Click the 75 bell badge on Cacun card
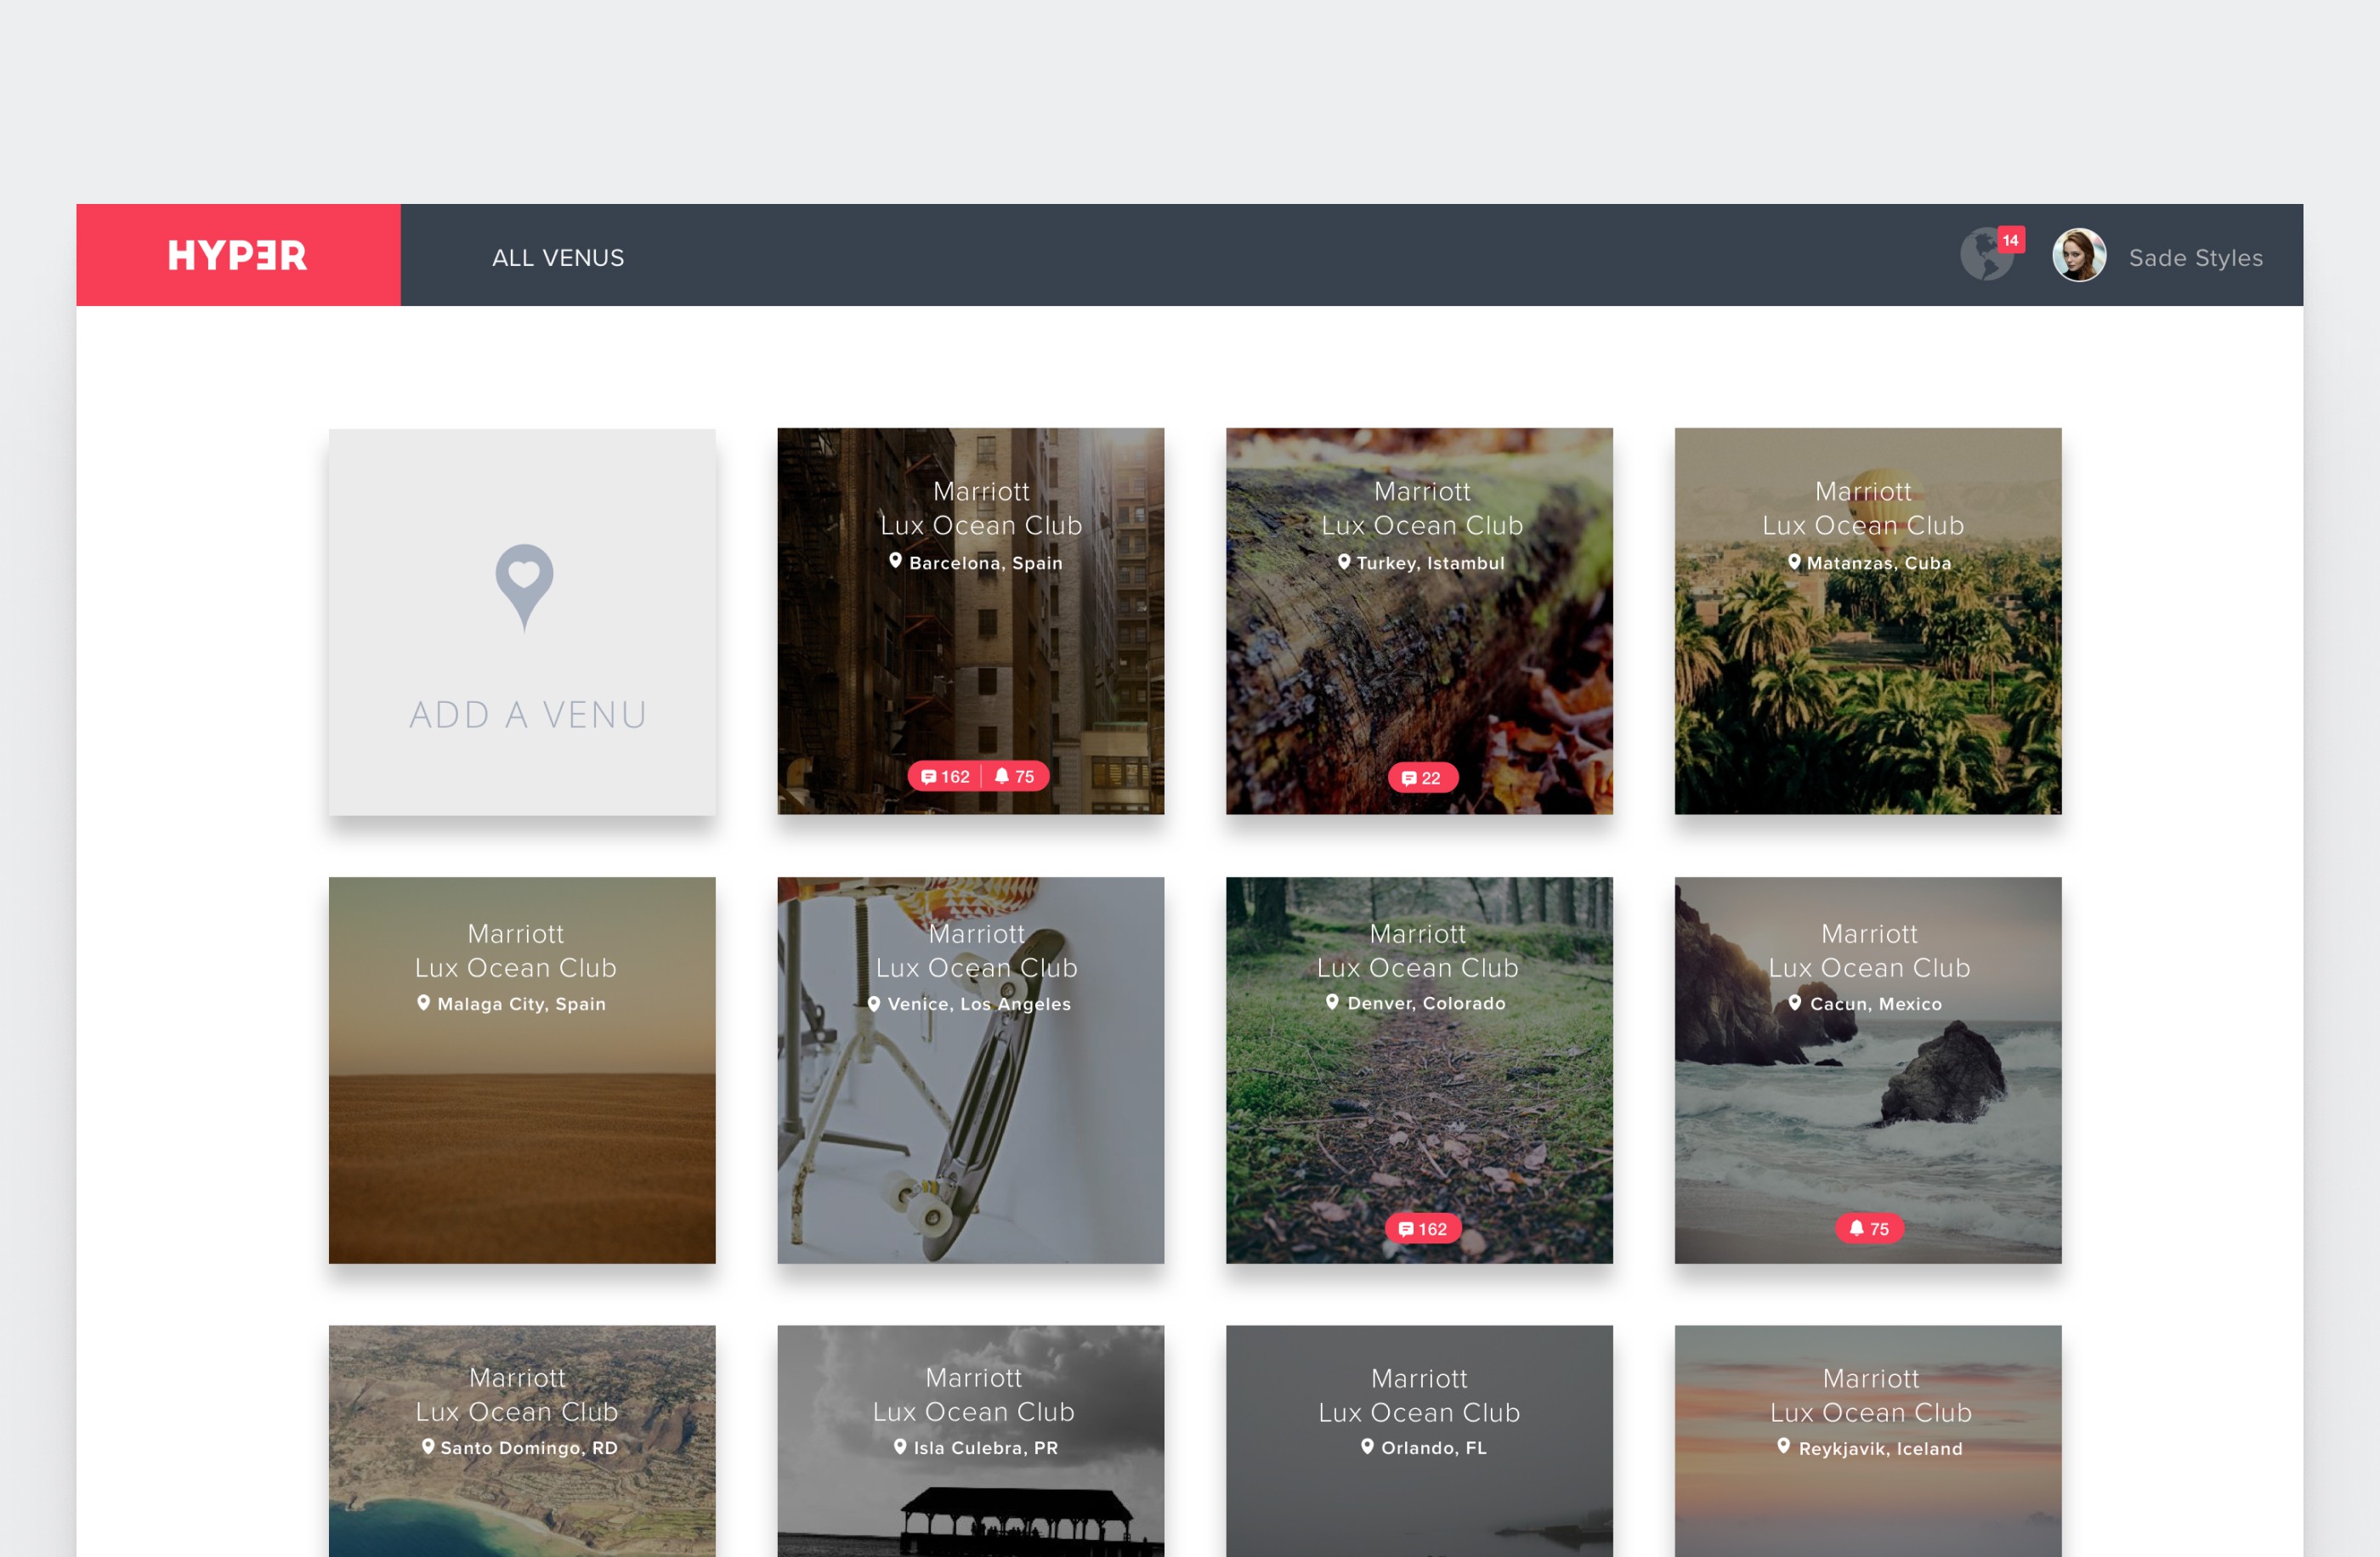2380x1557 pixels. point(1868,1229)
